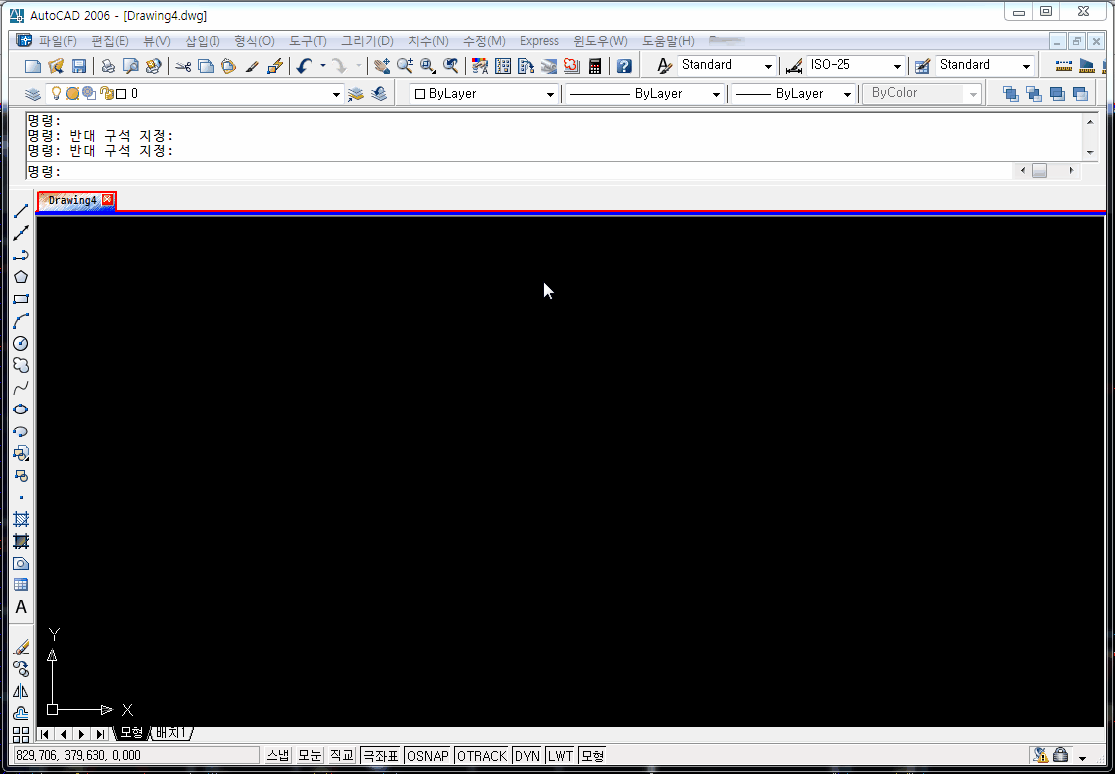Click the Cut scissors icon
The image size is (1115, 774).
point(183,66)
